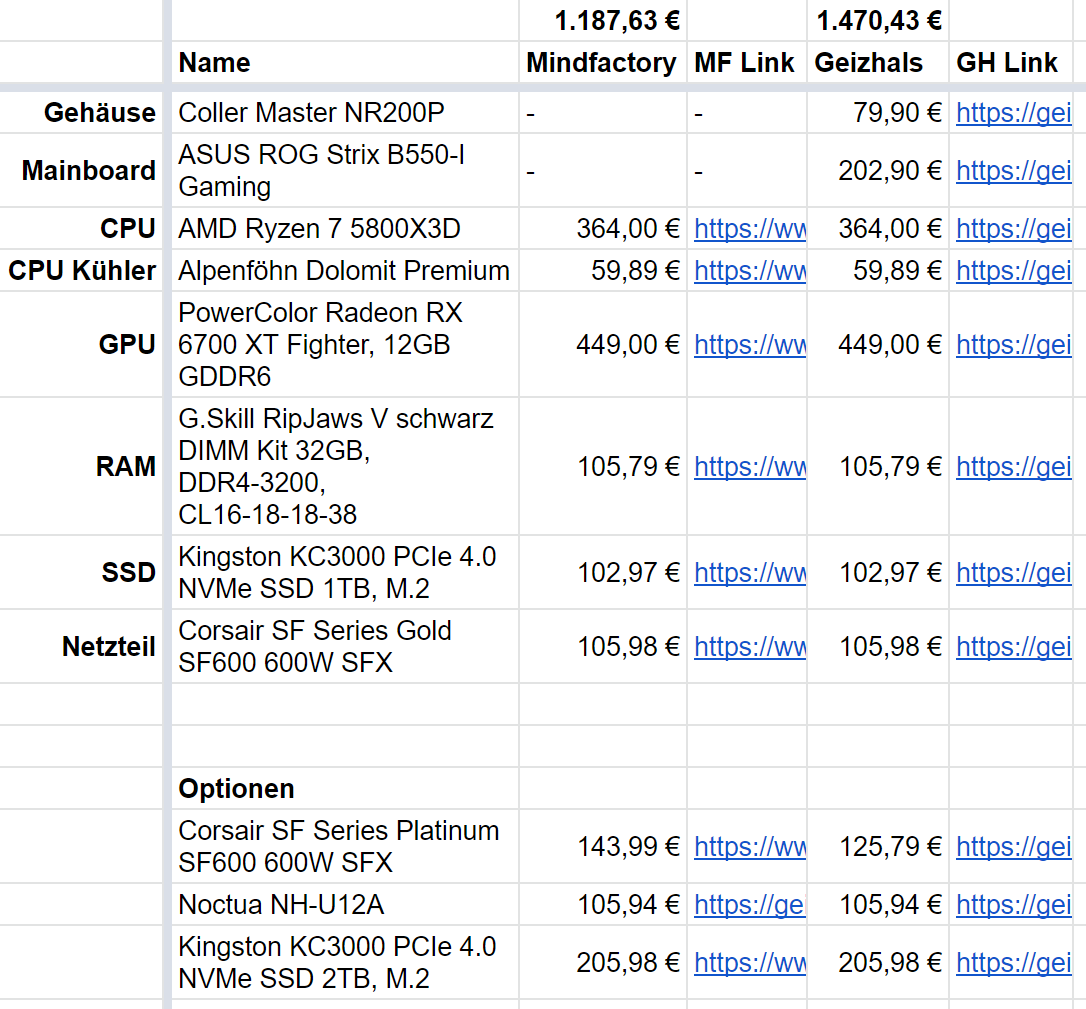
Task: Select the RAM row label
Action: click(81, 467)
